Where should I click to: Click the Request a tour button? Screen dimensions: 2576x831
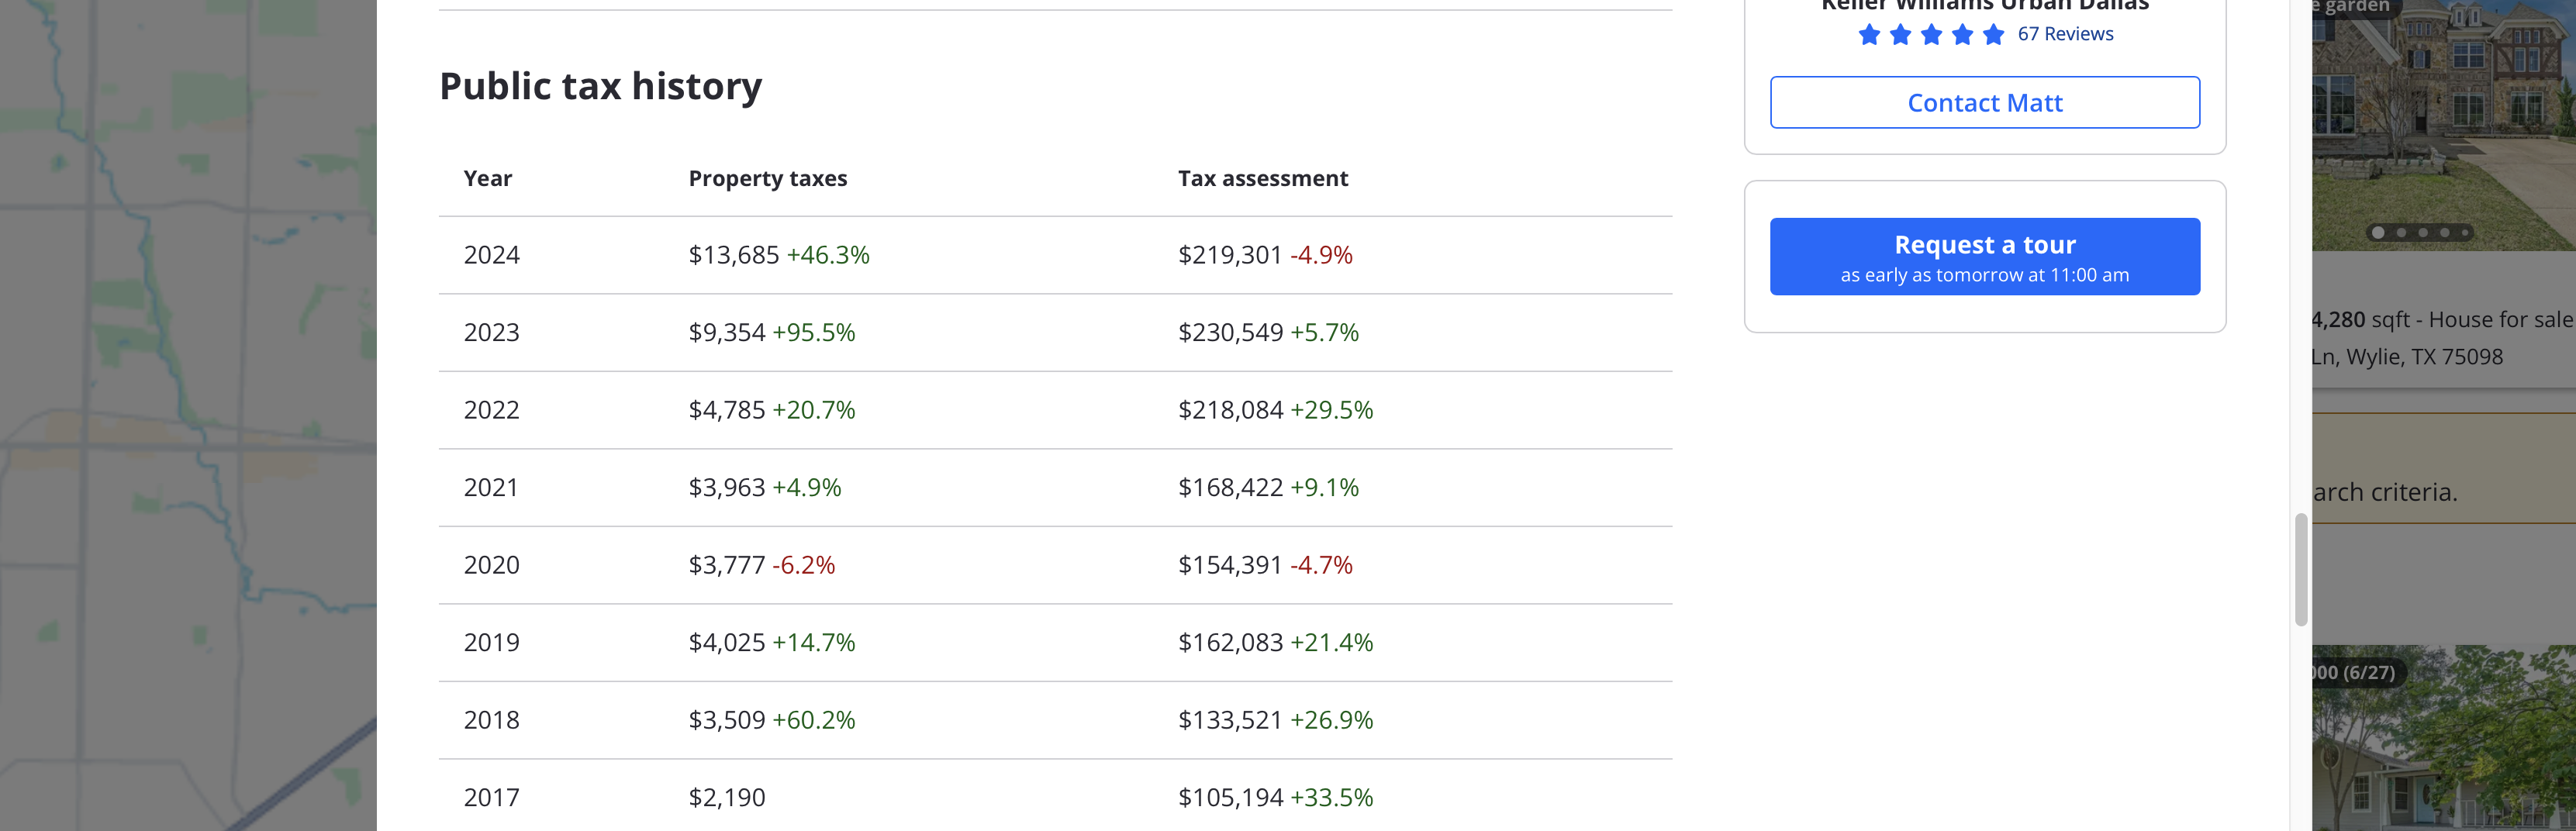(1984, 256)
